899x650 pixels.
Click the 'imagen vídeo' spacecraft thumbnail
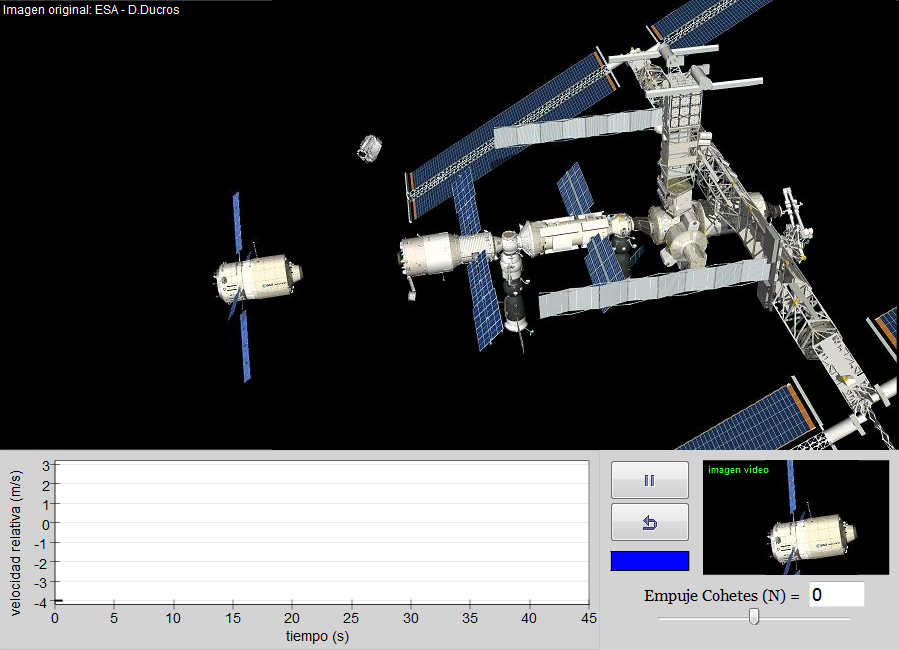coord(796,517)
